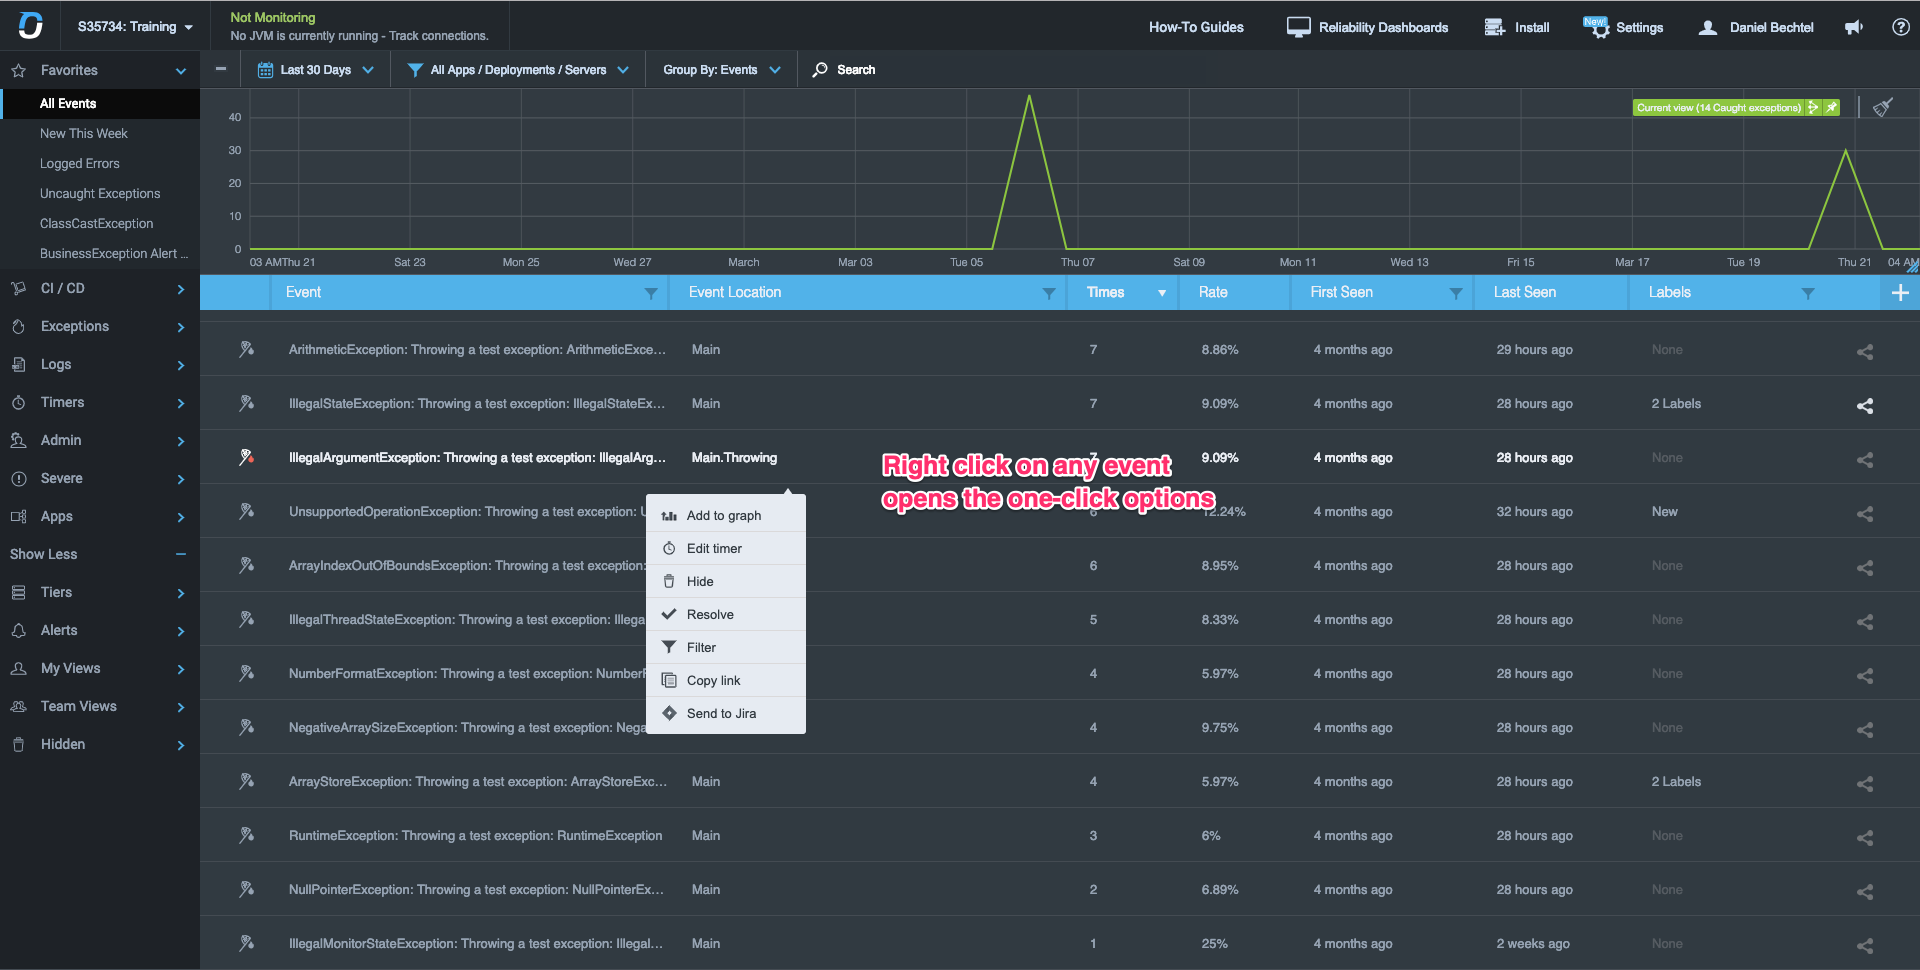This screenshot has height=970, width=1920.
Task: Open the How-To Guides link
Action: point(1196,27)
